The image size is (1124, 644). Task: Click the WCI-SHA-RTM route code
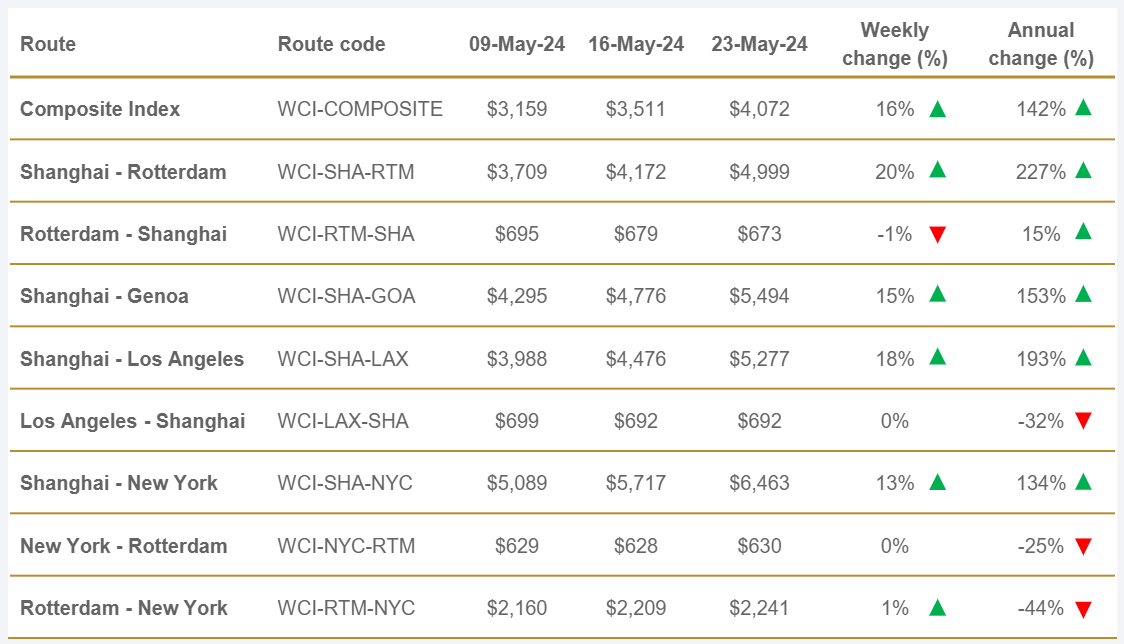tap(345, 172)
